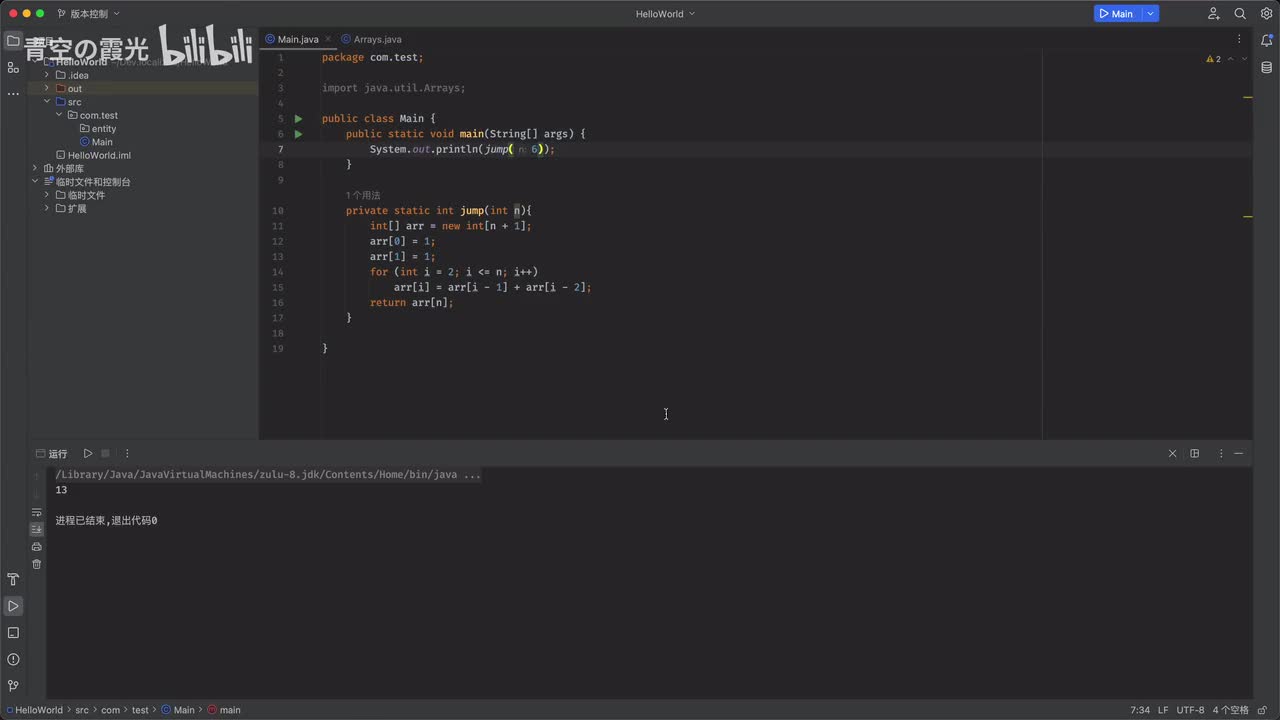Open Search Everywhere magnifier
Screen dimensions: 1280x720
[1240, 14]
